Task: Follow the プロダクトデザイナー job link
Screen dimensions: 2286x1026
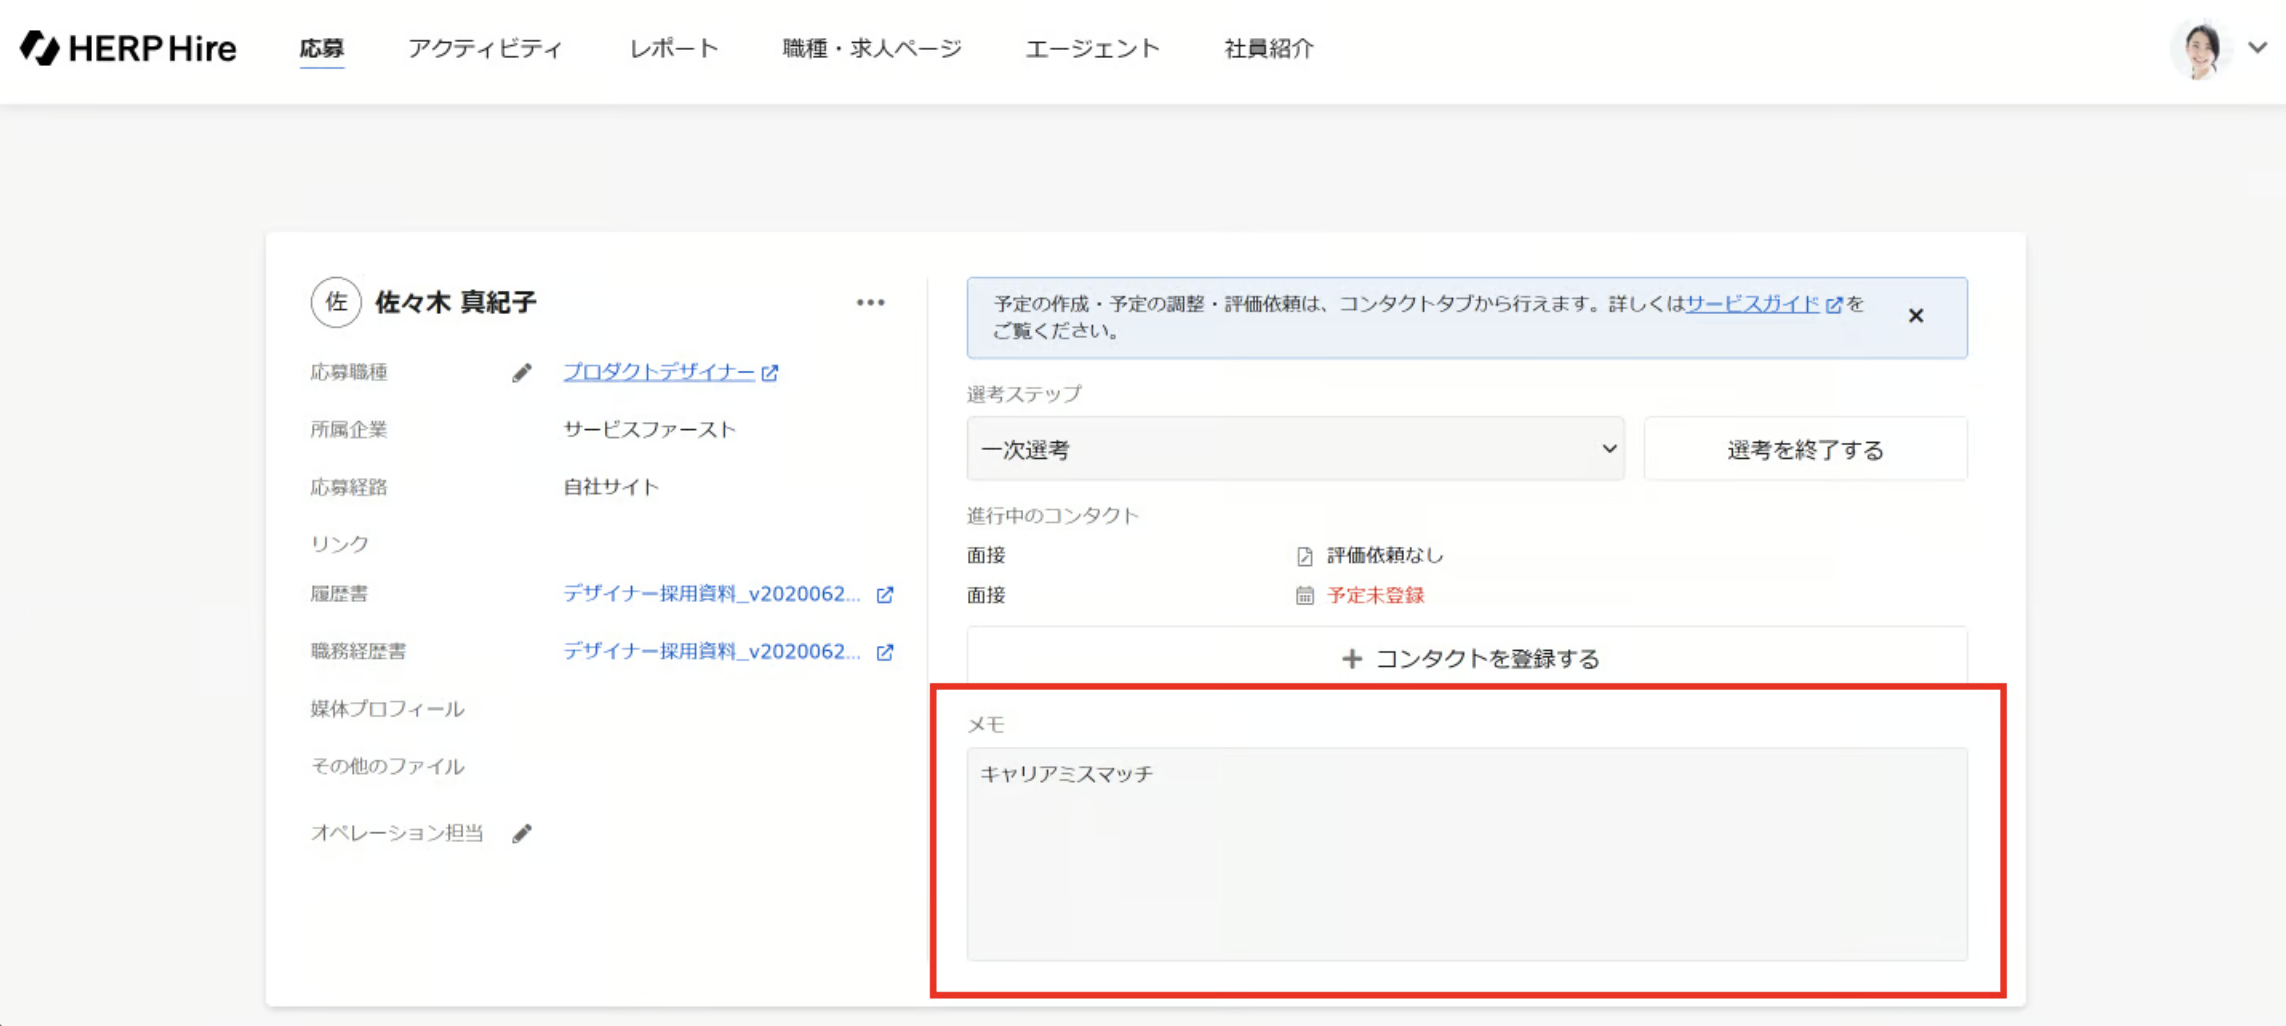Action: [x=659, y=372]
